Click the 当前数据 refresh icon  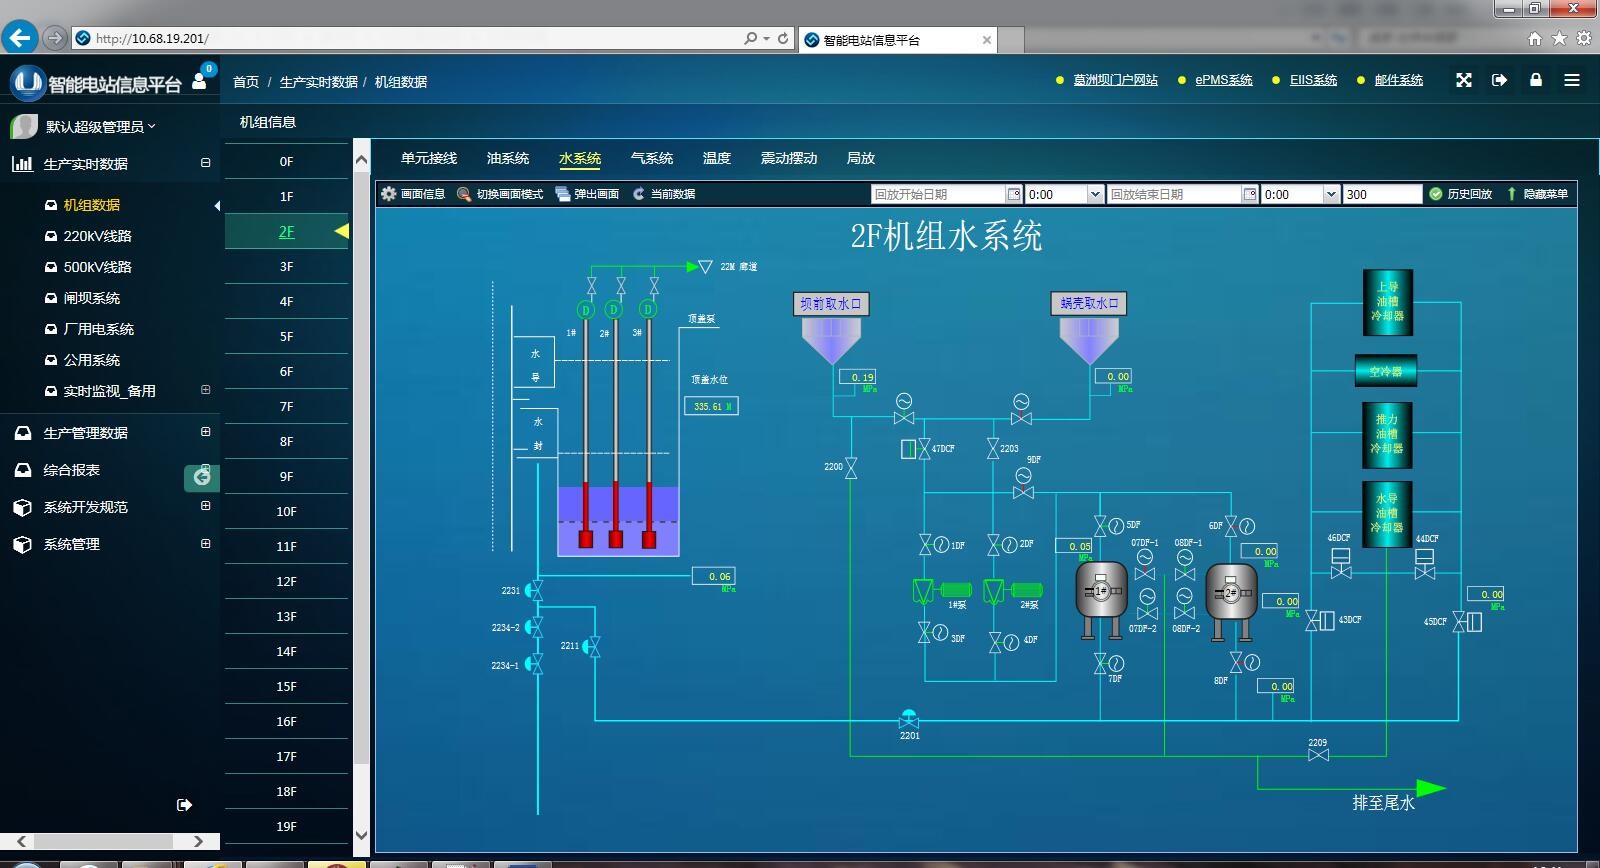coord(639,194)
